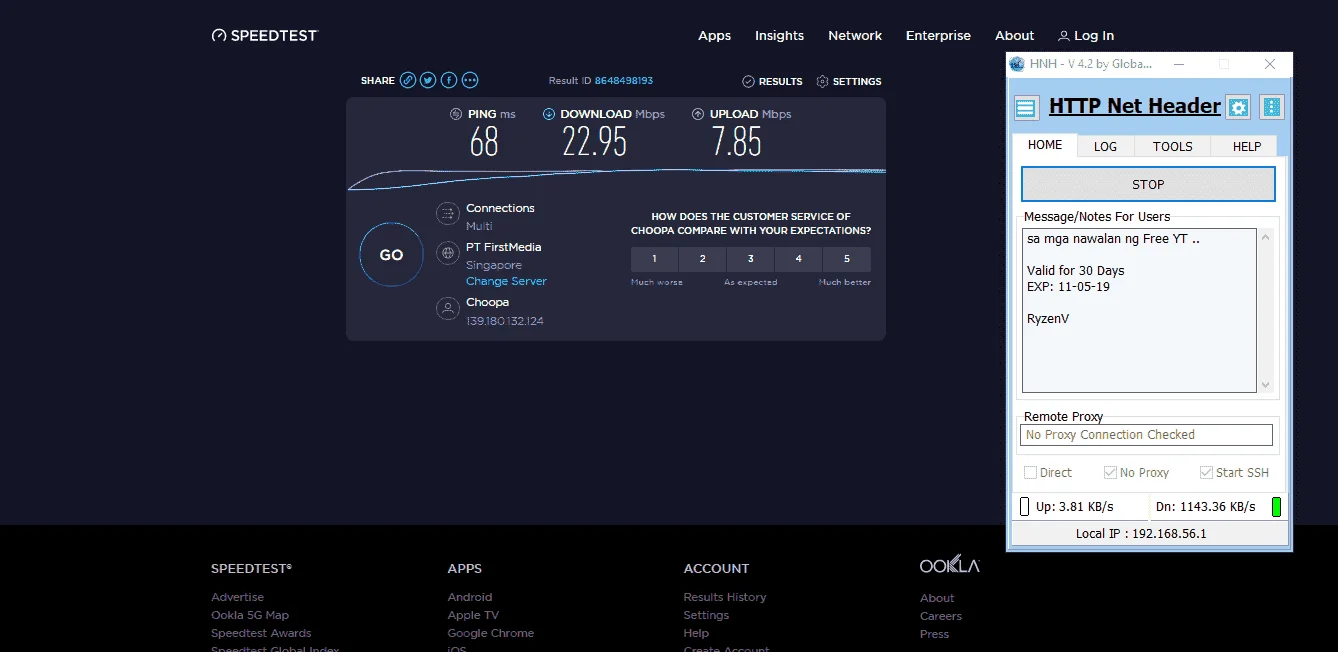Click HNH rightmost toolbar icon
This screenshot has width=1338, height=652.
(x=1271, y=107)
